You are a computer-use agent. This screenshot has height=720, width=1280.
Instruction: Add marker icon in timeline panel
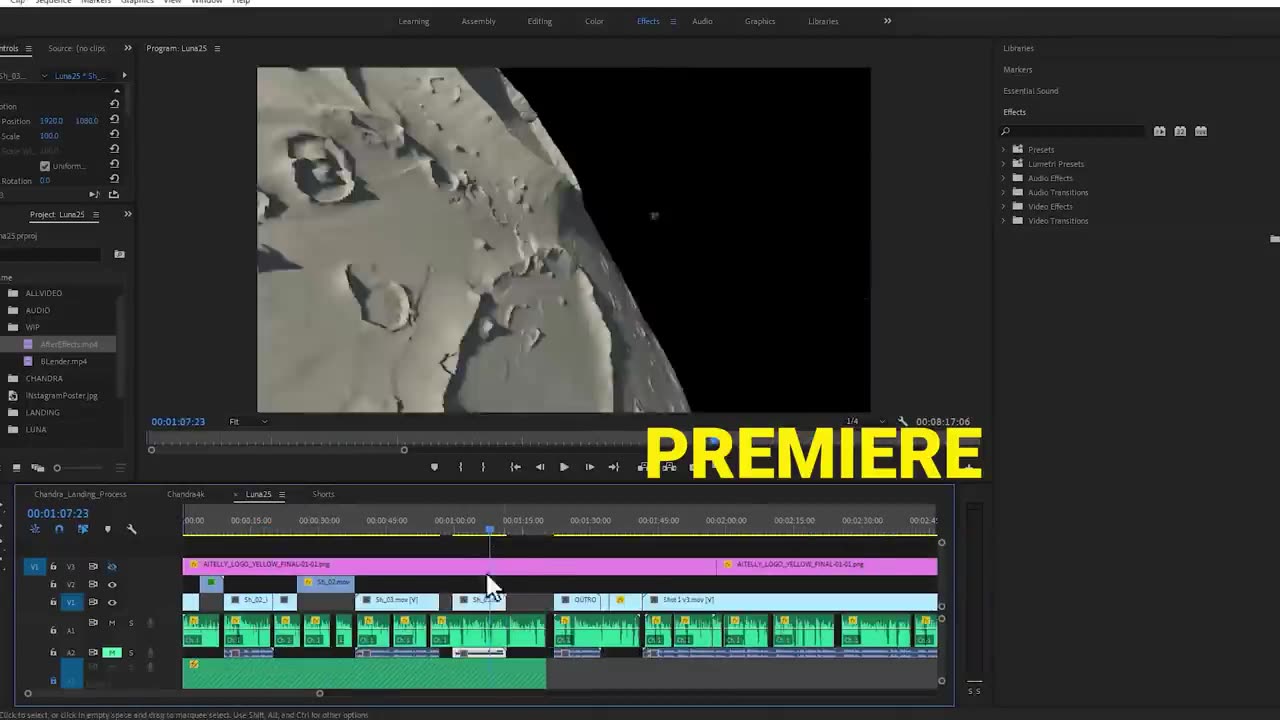108,529
